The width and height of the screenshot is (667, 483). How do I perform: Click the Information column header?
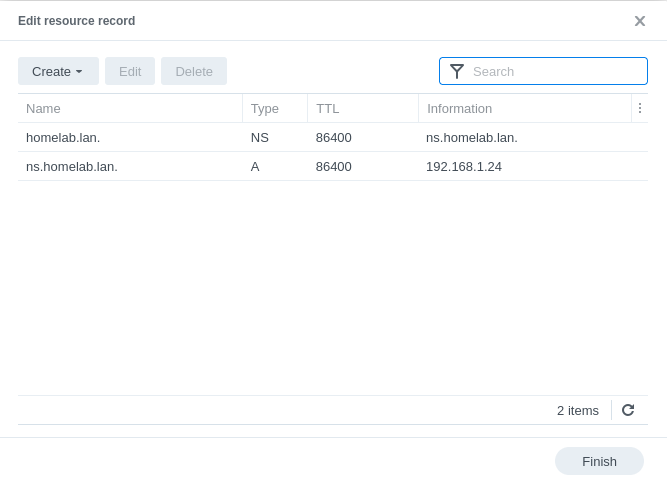click(x=524, y=108)
